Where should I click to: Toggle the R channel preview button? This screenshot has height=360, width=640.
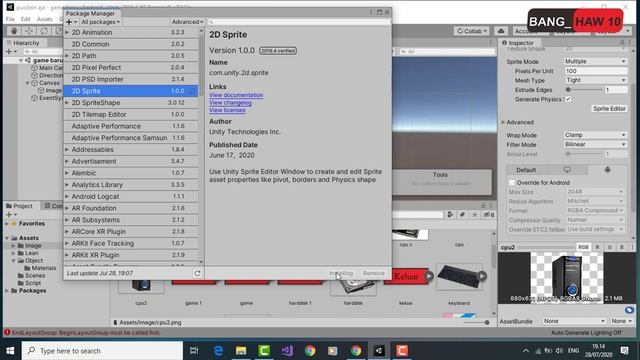598,247
